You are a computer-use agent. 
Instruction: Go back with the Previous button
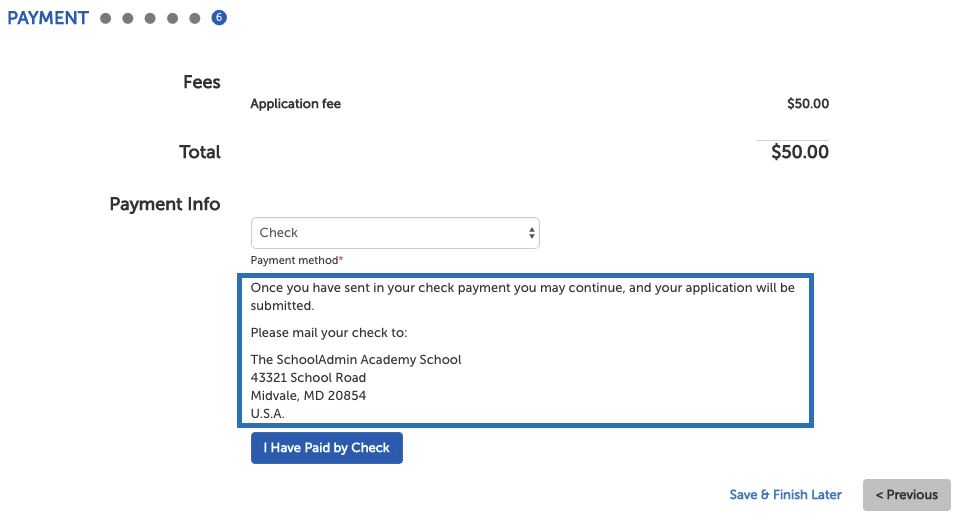pos(907,495)
